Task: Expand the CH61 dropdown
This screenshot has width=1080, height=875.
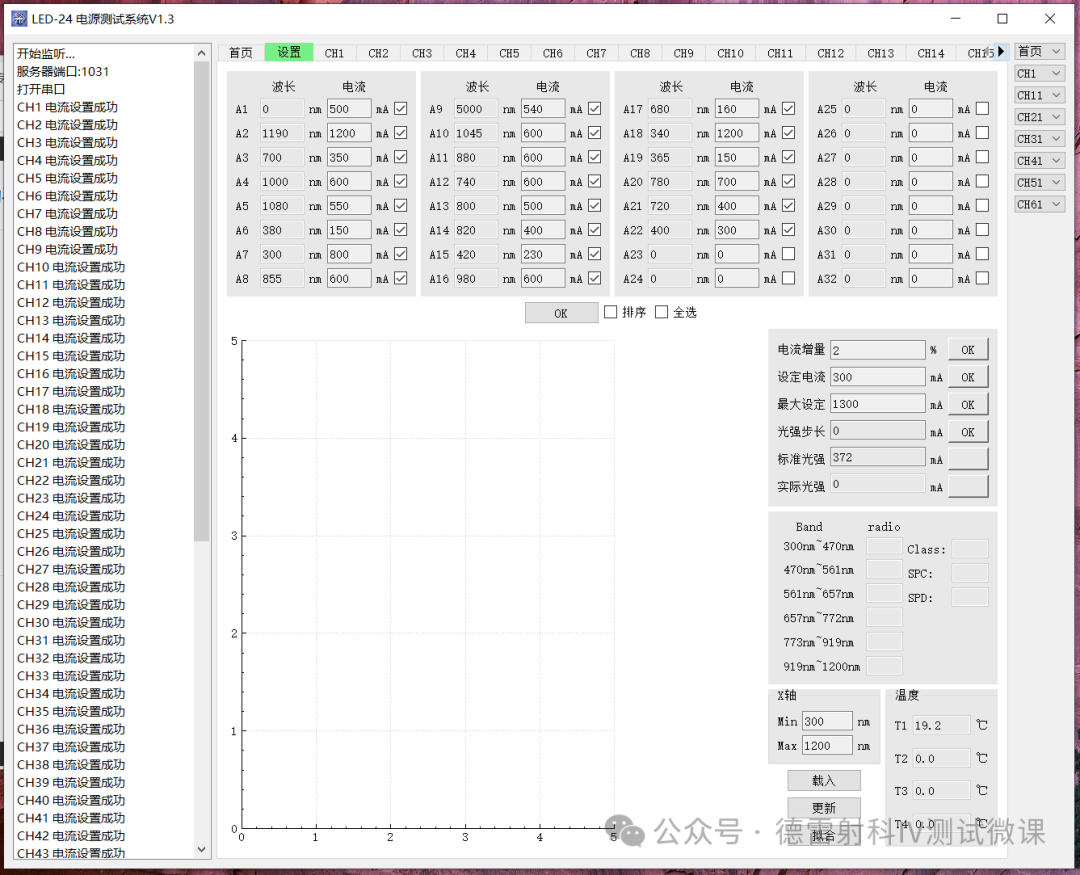Action: click(1039, 204)
